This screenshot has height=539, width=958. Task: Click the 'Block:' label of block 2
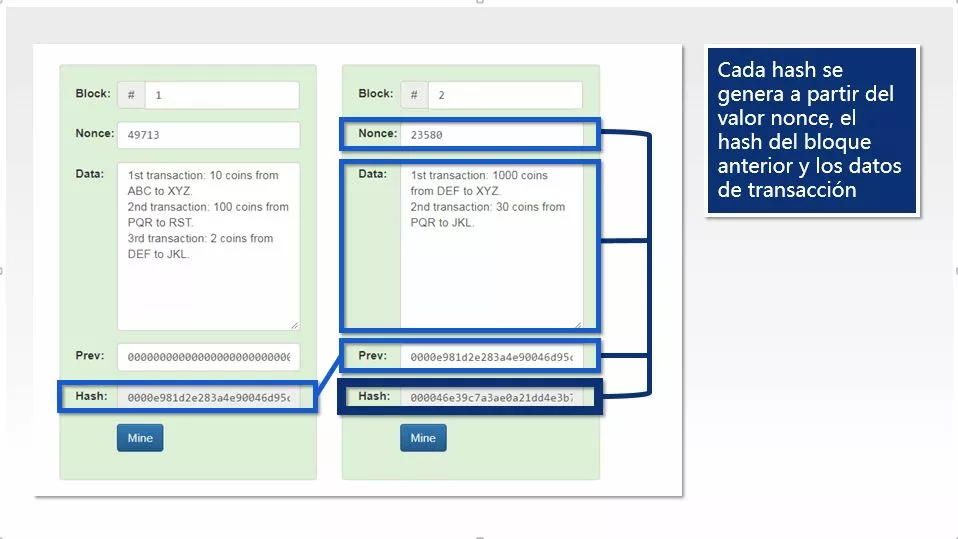tap(376, 94)
